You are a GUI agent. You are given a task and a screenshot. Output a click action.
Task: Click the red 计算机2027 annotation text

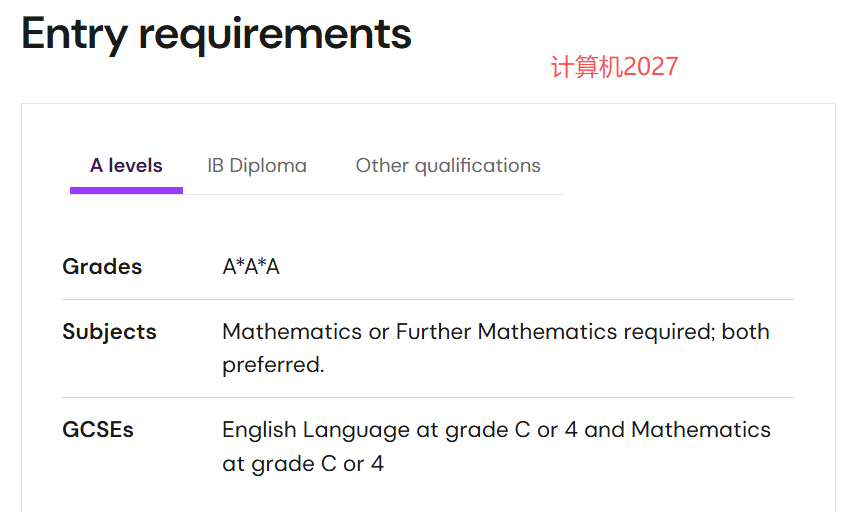614,68
